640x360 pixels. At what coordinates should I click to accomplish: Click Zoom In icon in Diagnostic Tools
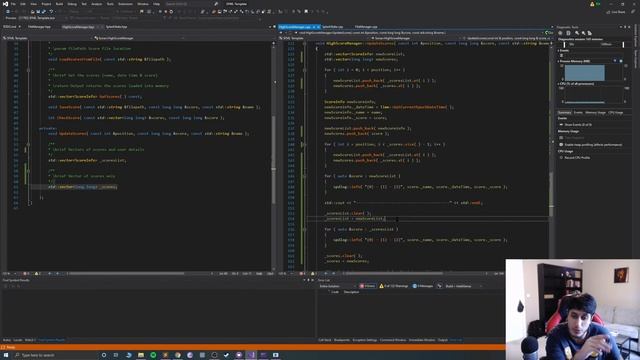point(577,33)
